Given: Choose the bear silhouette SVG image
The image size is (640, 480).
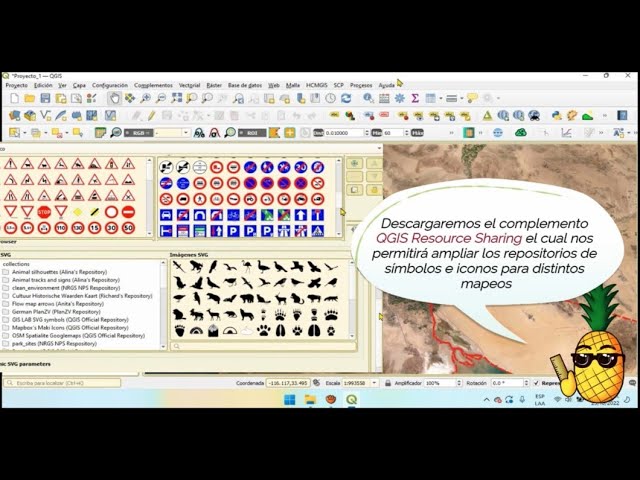Looking at the screenshot, I should click(247, 299).
